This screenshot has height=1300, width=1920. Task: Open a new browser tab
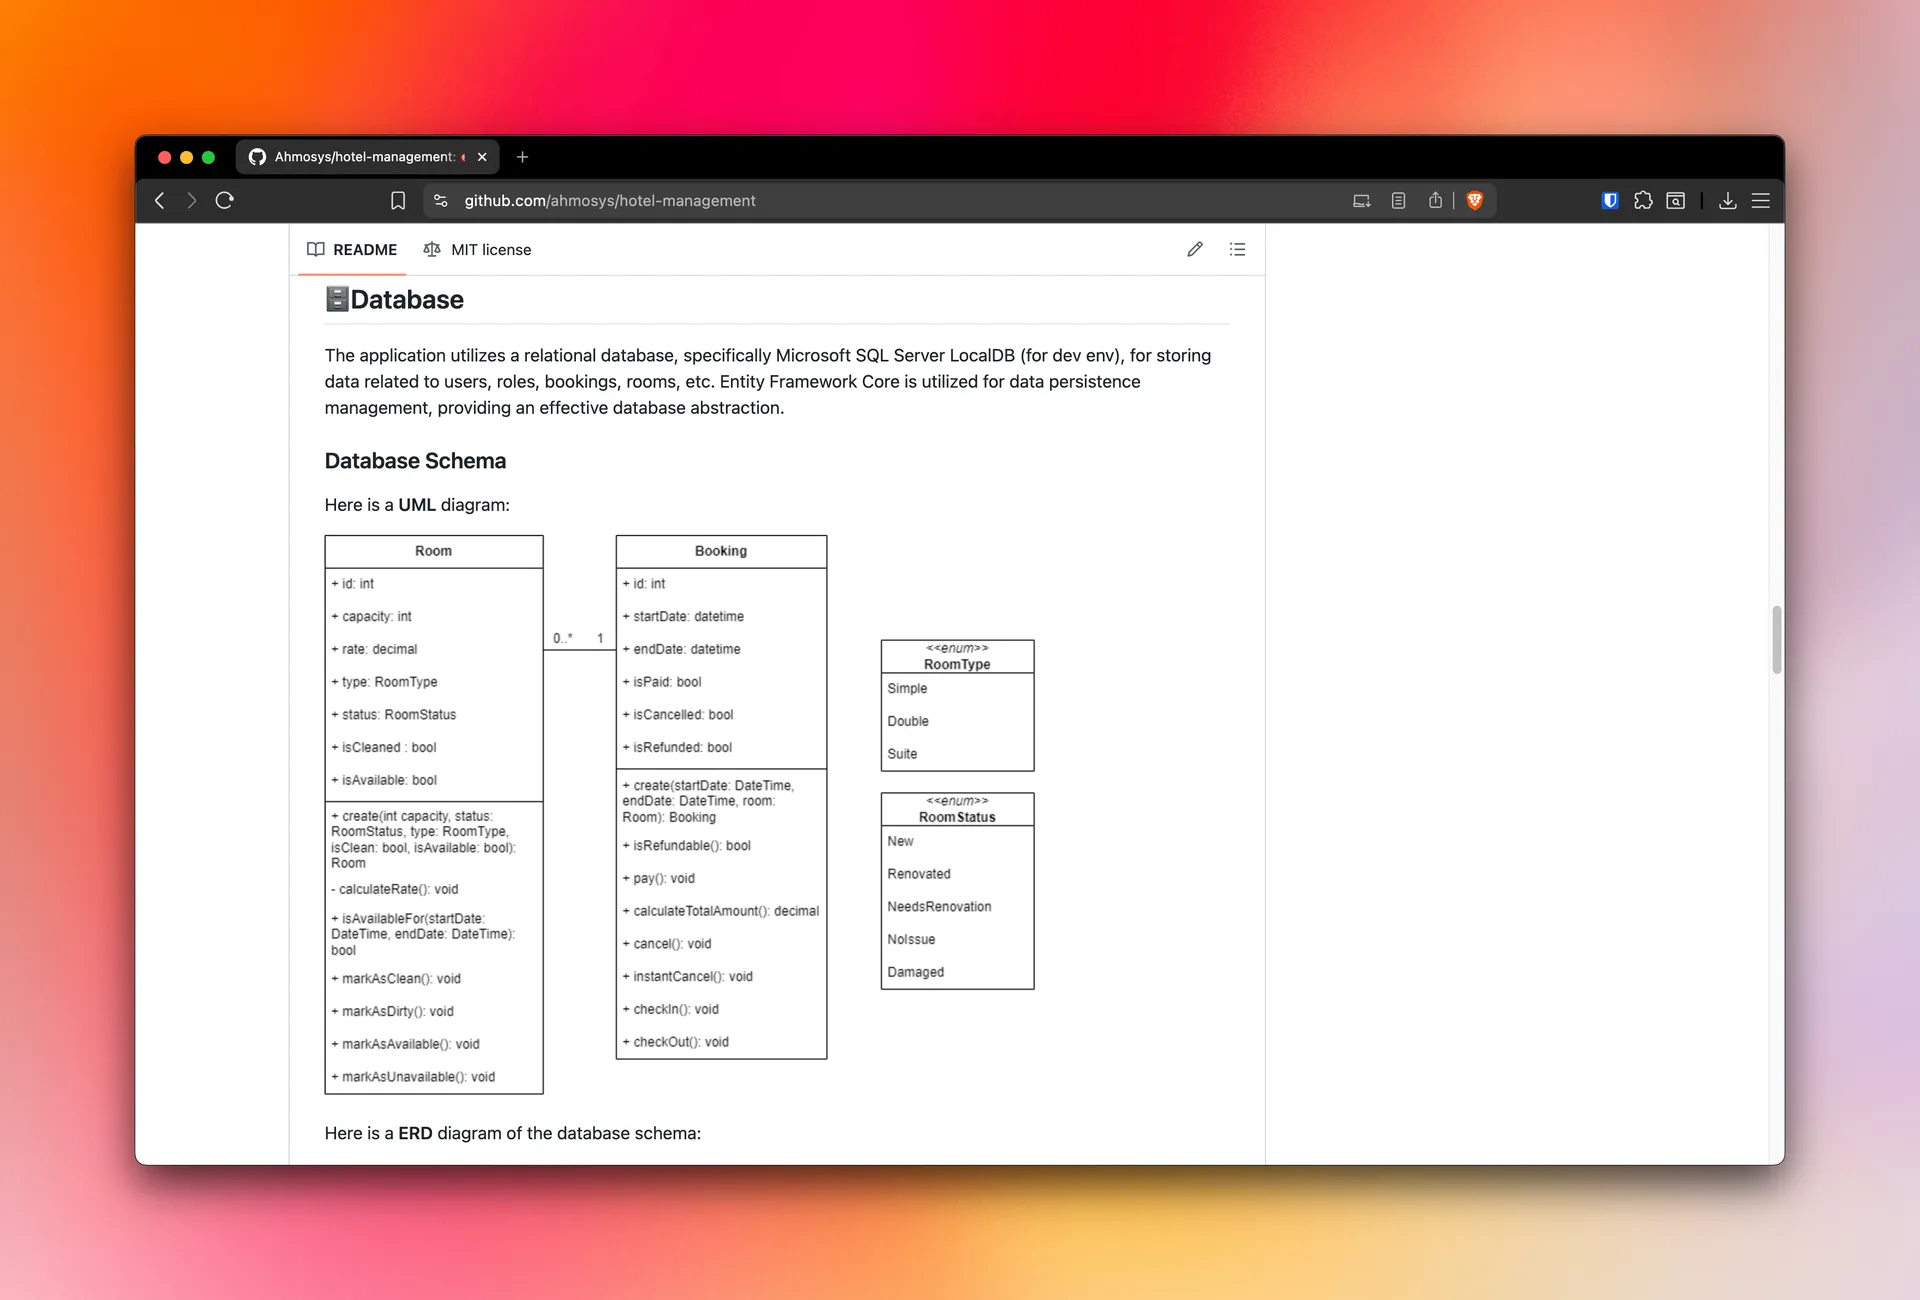pyautogui.click(x=522, y=157)
